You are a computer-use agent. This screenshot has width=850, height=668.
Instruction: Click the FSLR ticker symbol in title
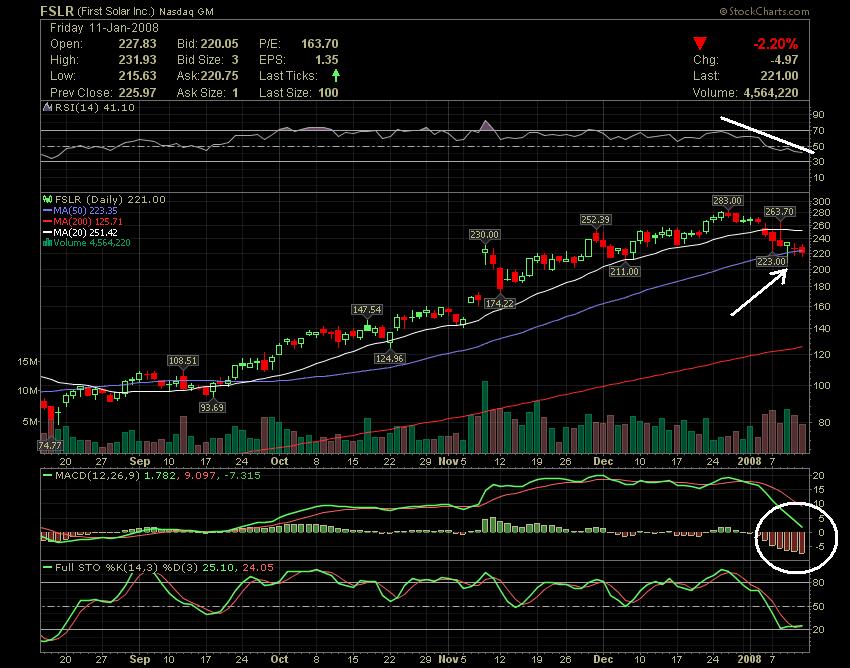(57, 11)
